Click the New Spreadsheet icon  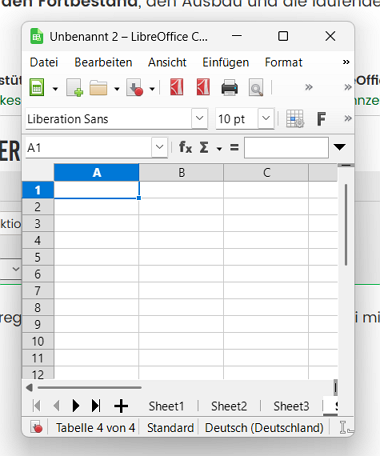click(37, 88)
